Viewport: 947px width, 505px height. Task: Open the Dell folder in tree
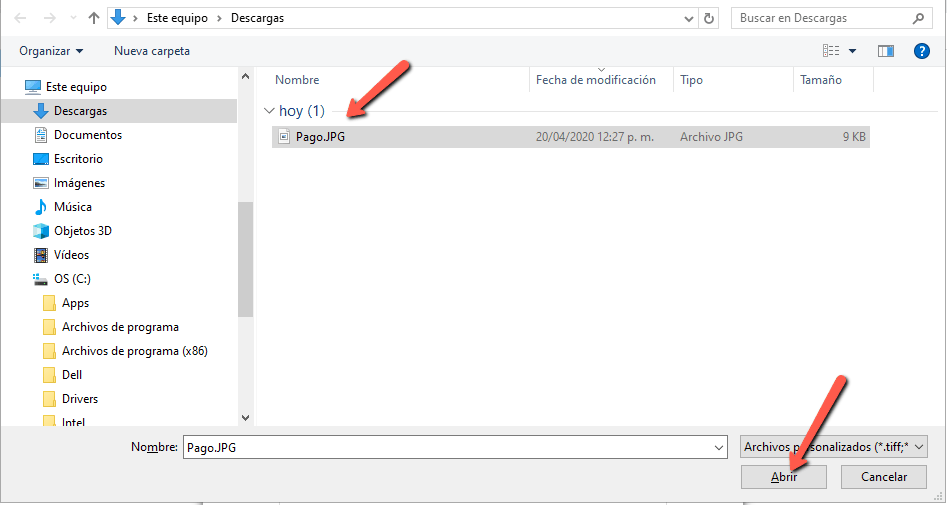tap(72, 375)
